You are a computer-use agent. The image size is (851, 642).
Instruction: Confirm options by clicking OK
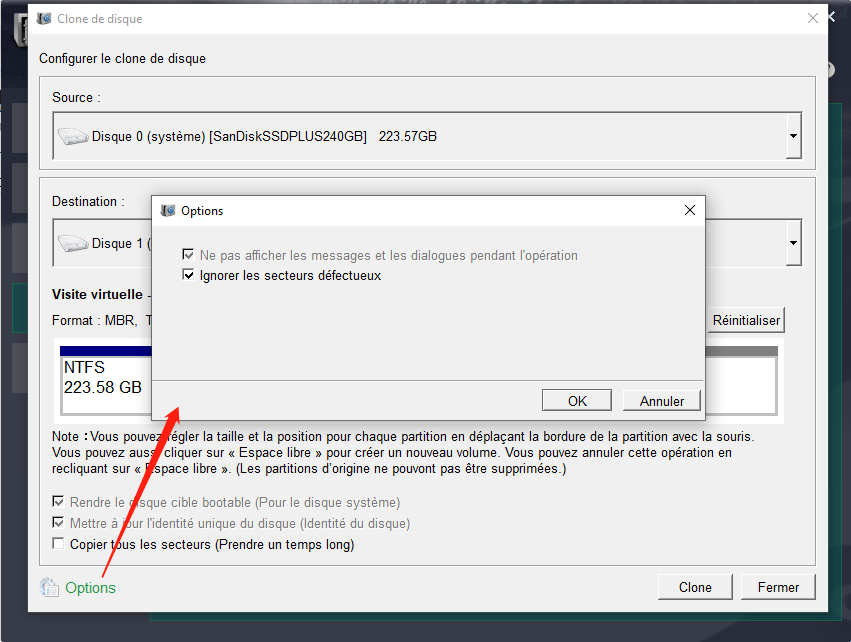576,399
